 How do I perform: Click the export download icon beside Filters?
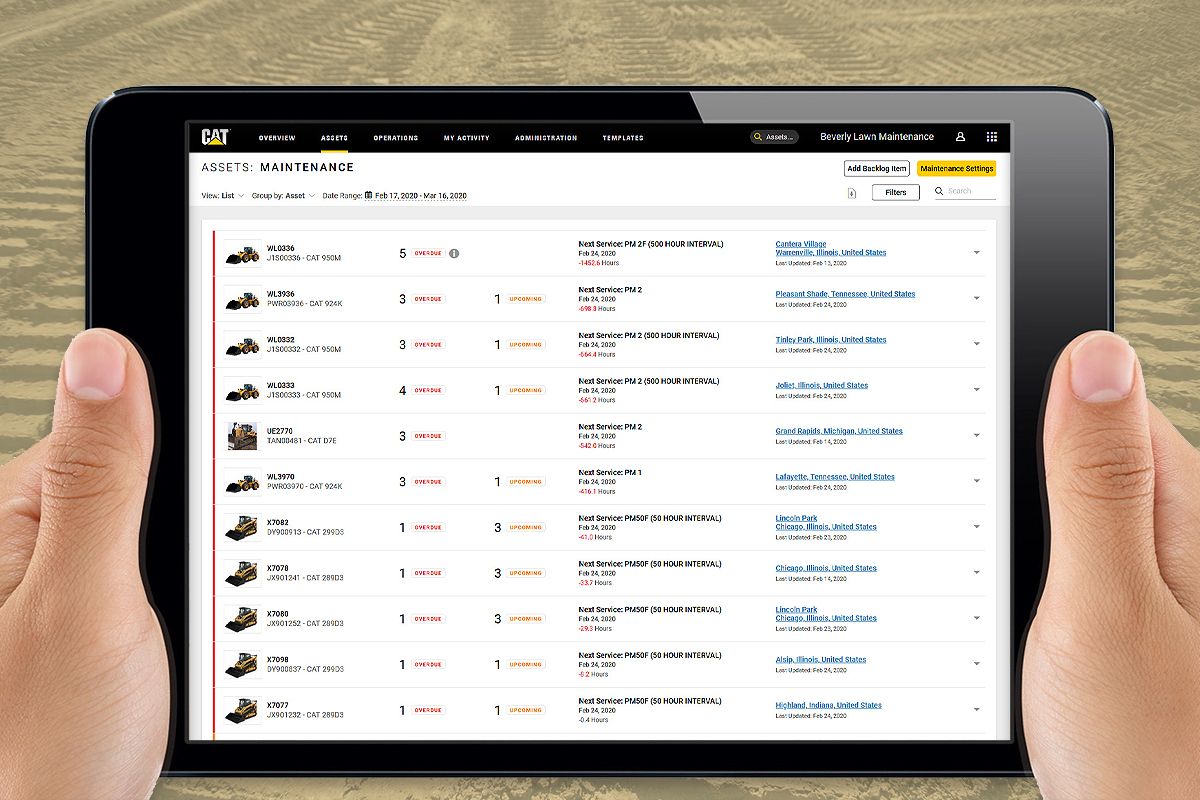click(x=851, y=193)
